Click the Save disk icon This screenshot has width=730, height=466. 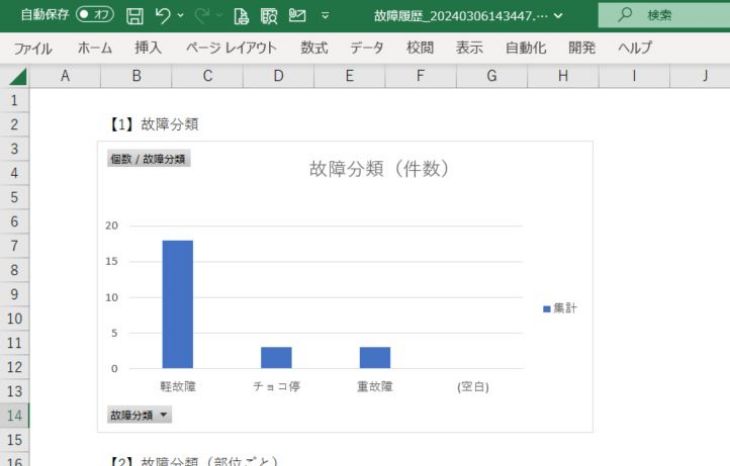coord(135,16)
